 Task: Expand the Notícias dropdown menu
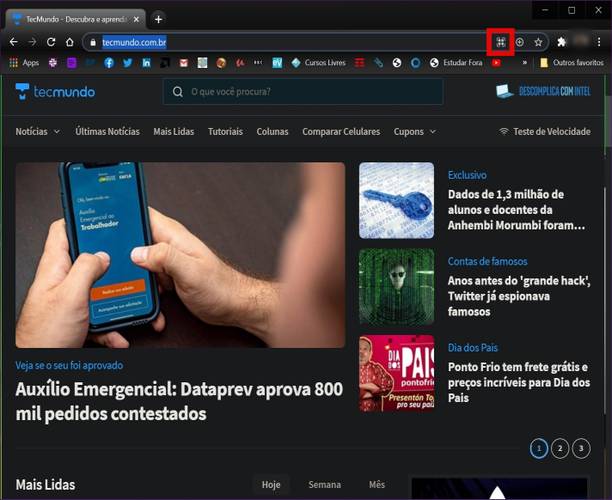37,132
